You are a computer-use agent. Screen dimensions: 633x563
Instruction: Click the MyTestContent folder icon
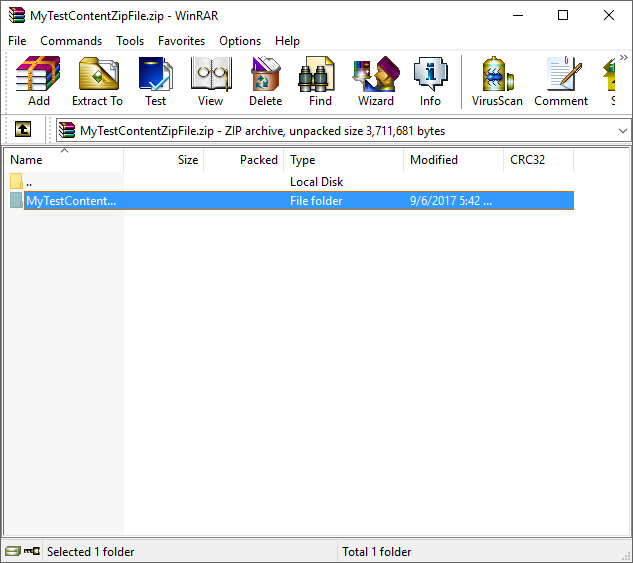tap(16, 200)
